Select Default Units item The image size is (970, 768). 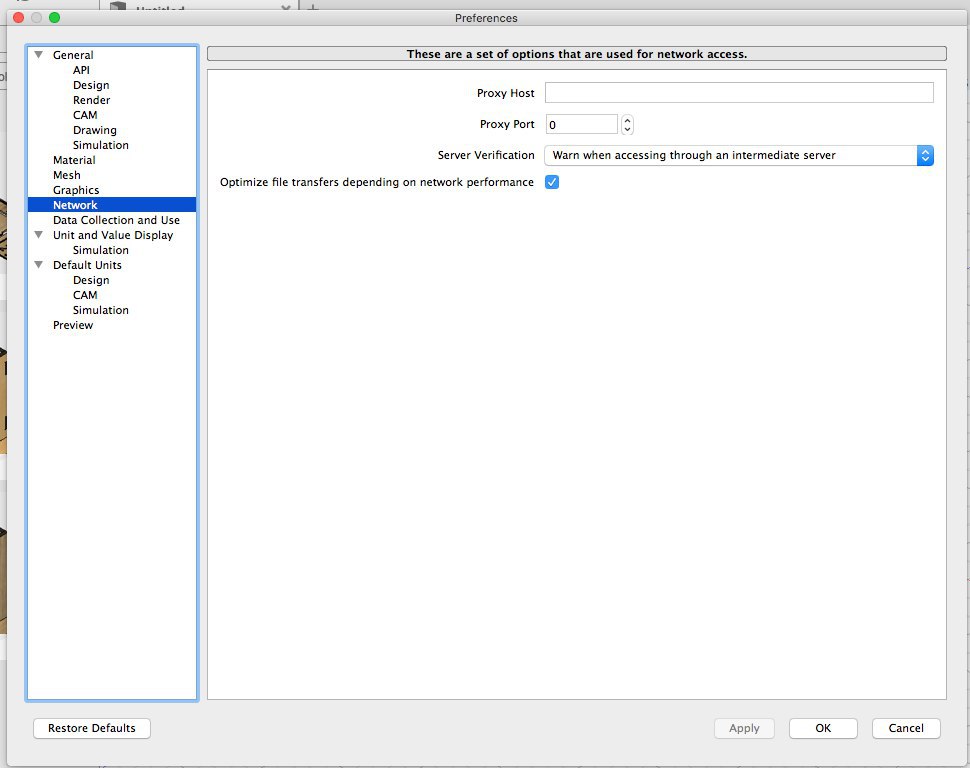point(87,265)
